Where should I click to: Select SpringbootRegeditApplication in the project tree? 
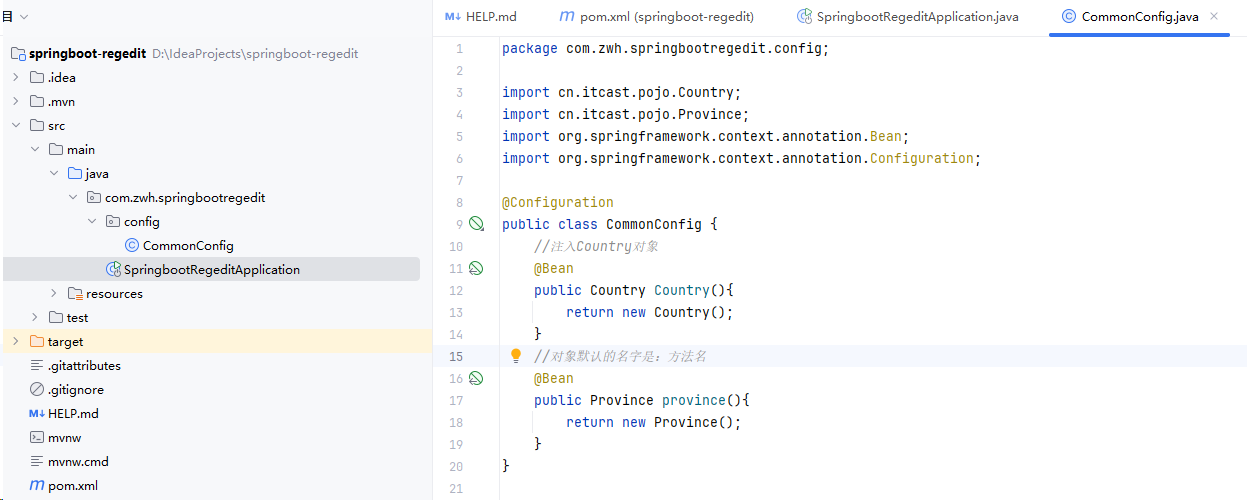click(x=211, y=269)
